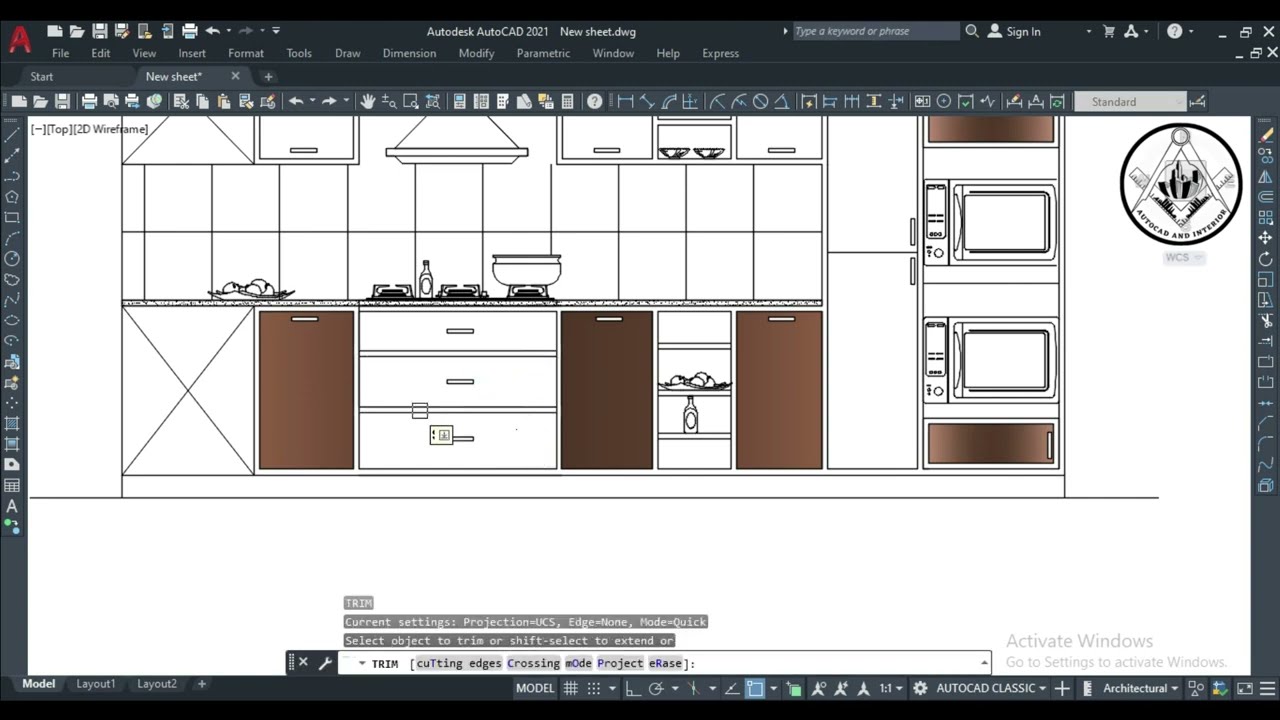Select the Circle tool in draw toolbar
The height and width of the screenshot is (720, 1280).
click(12, 258)
